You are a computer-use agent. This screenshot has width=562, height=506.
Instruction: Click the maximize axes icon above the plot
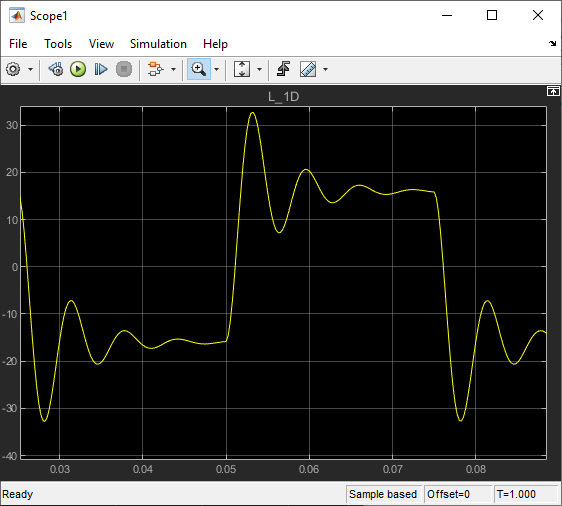click(553, 91)
